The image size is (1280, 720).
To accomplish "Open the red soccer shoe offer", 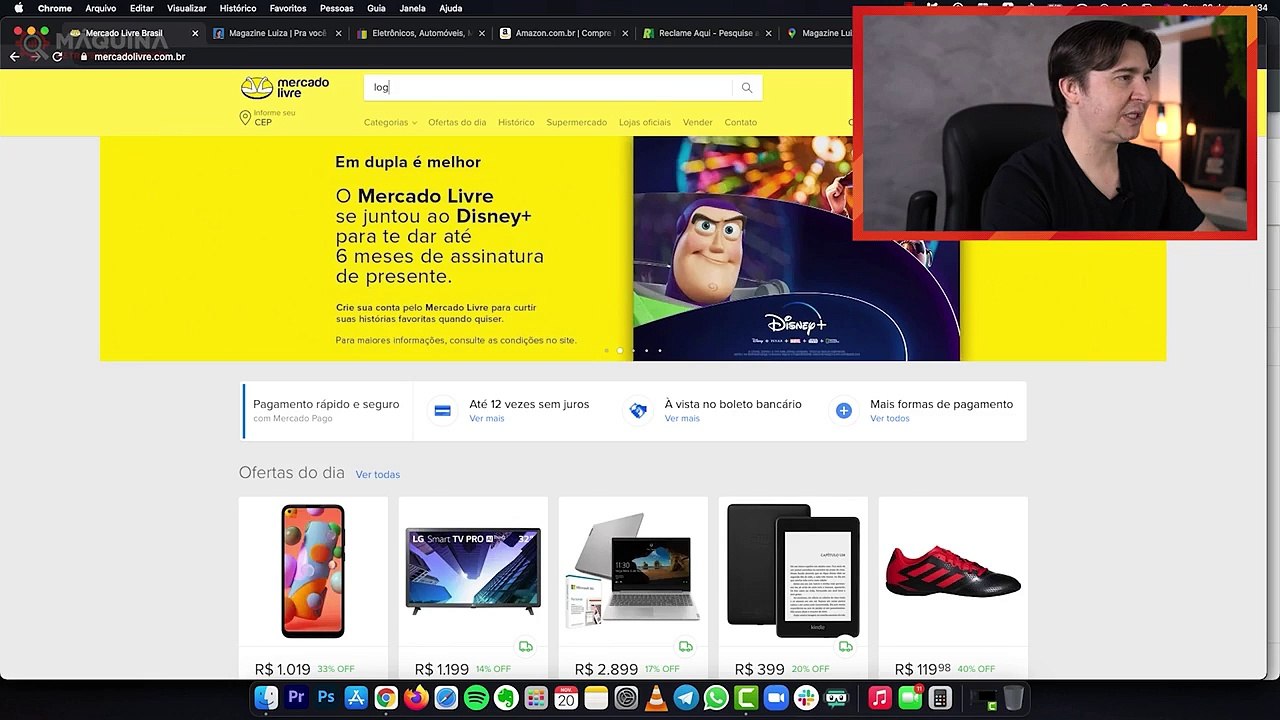I will click(953, 588).
